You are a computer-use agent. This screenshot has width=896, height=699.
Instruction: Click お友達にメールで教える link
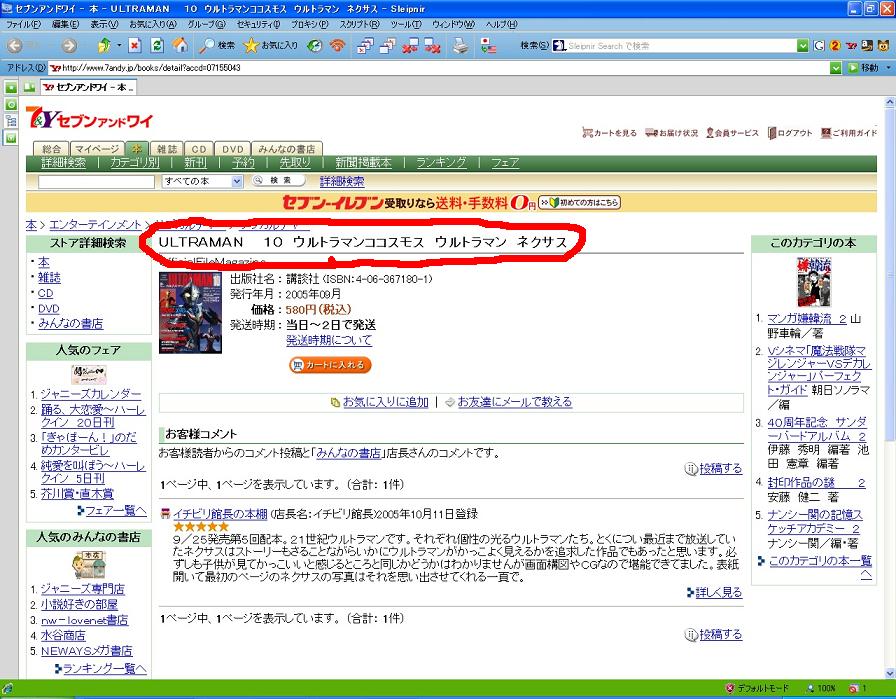point(515,402)
